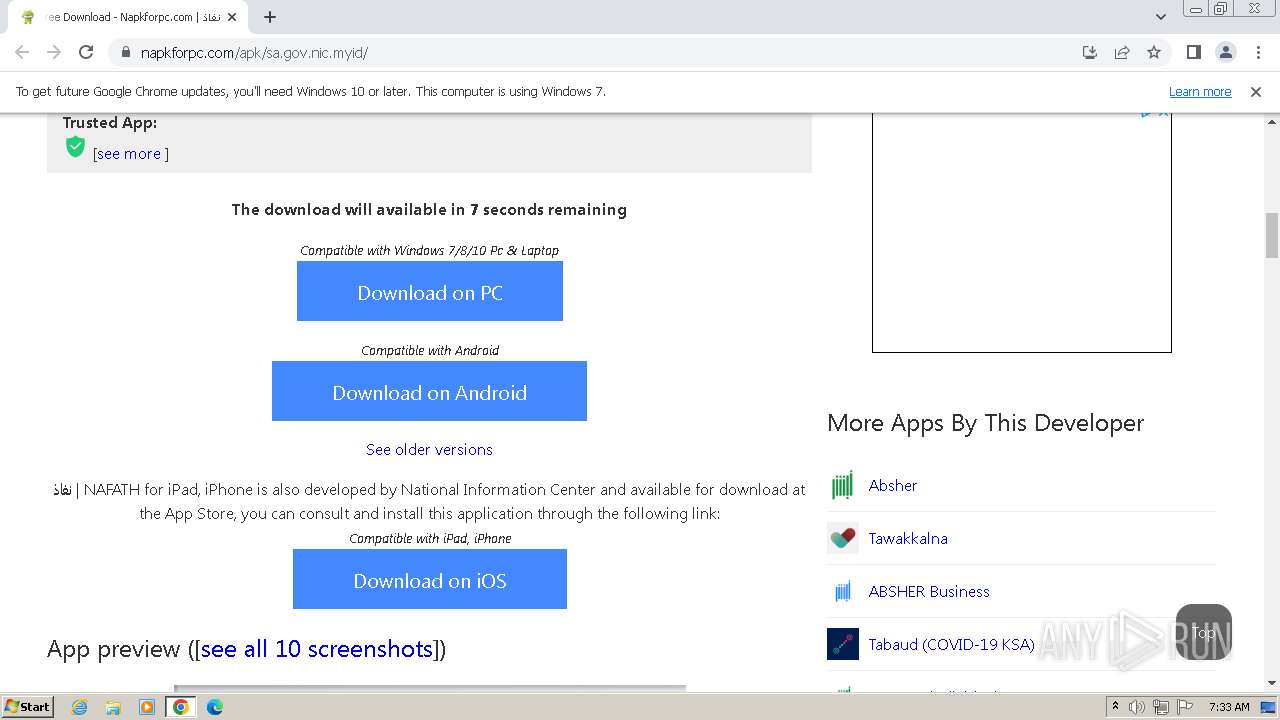Click the green trusted shield icon
The image size is (1280, 720).
point(75,147)
